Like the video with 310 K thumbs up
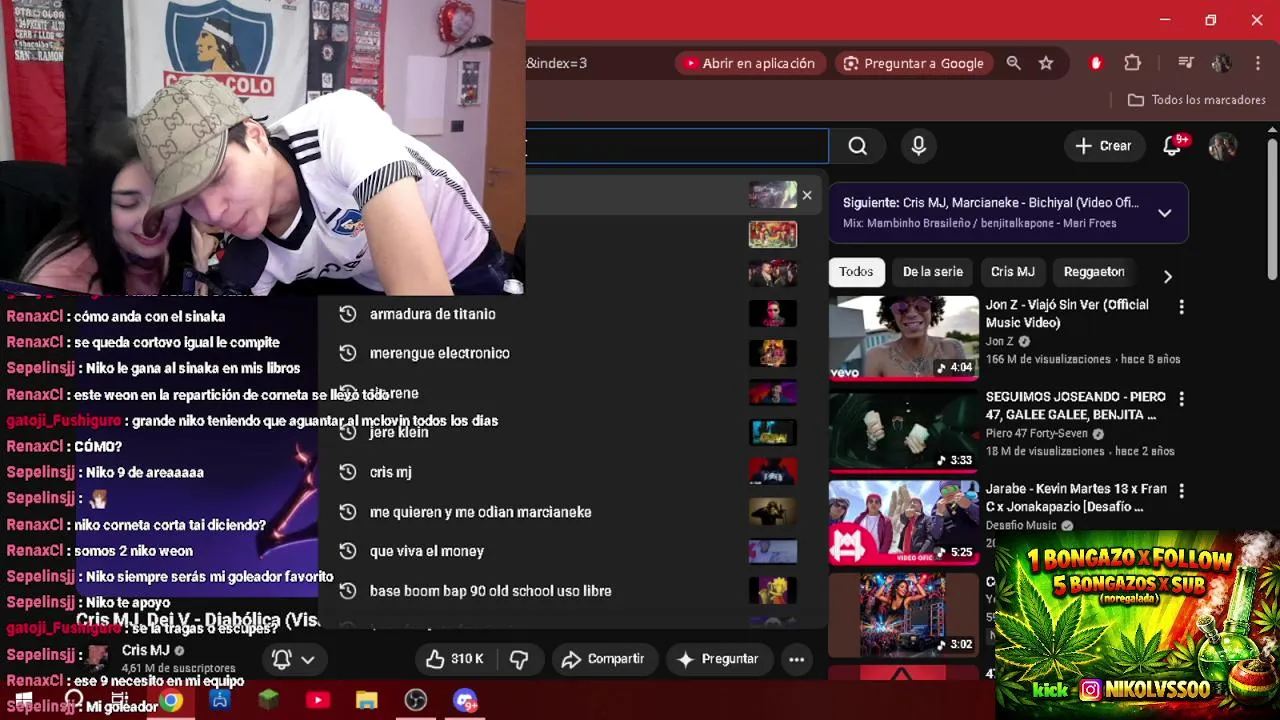Viewport: 1280px width, 720px height. pos(455,659)
